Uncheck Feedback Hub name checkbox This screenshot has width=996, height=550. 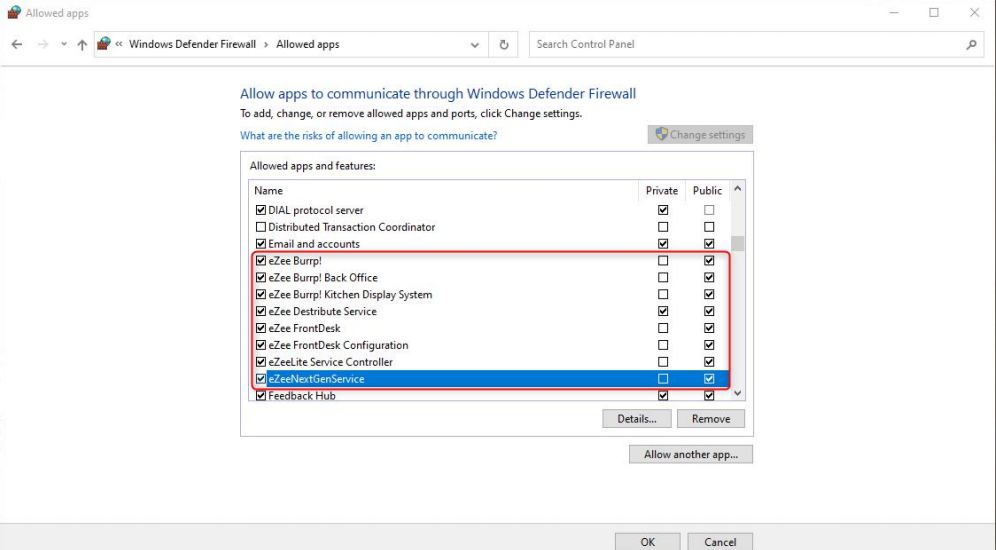tap(260, 396)
